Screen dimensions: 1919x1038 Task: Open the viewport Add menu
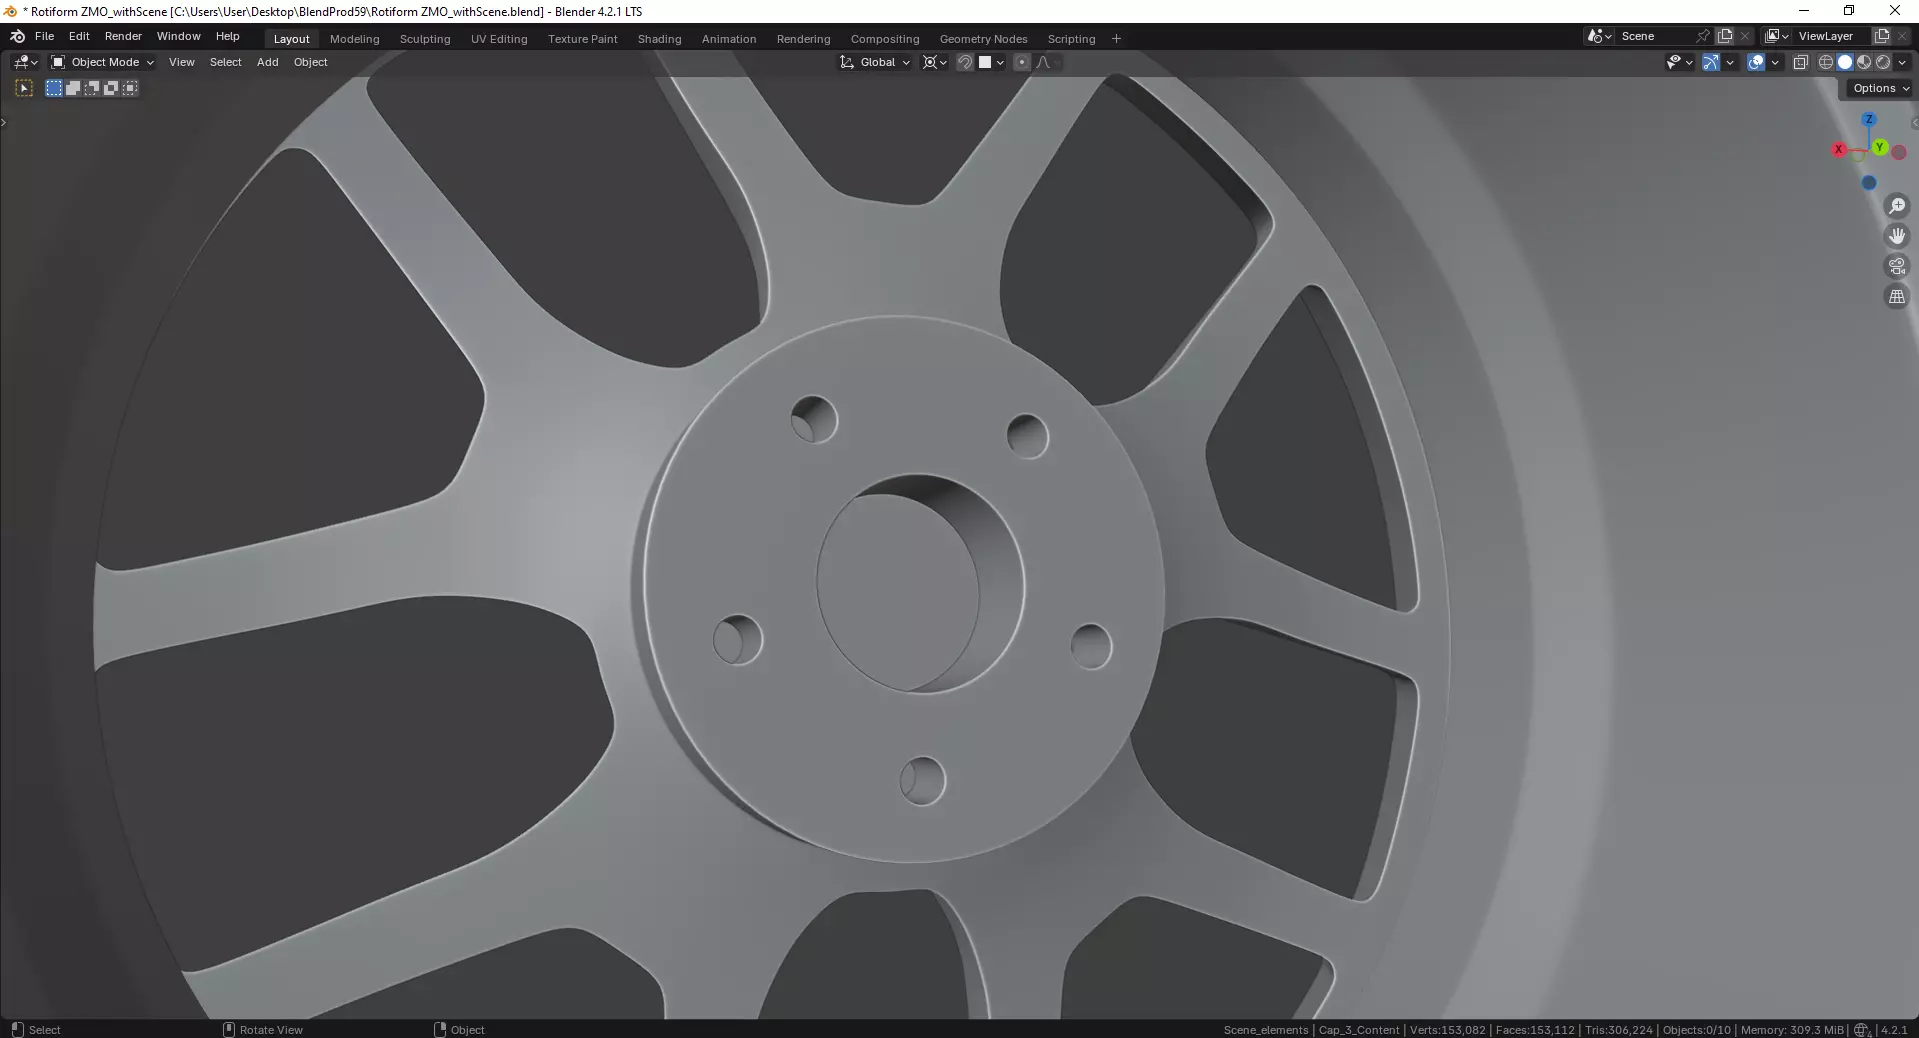267,62
